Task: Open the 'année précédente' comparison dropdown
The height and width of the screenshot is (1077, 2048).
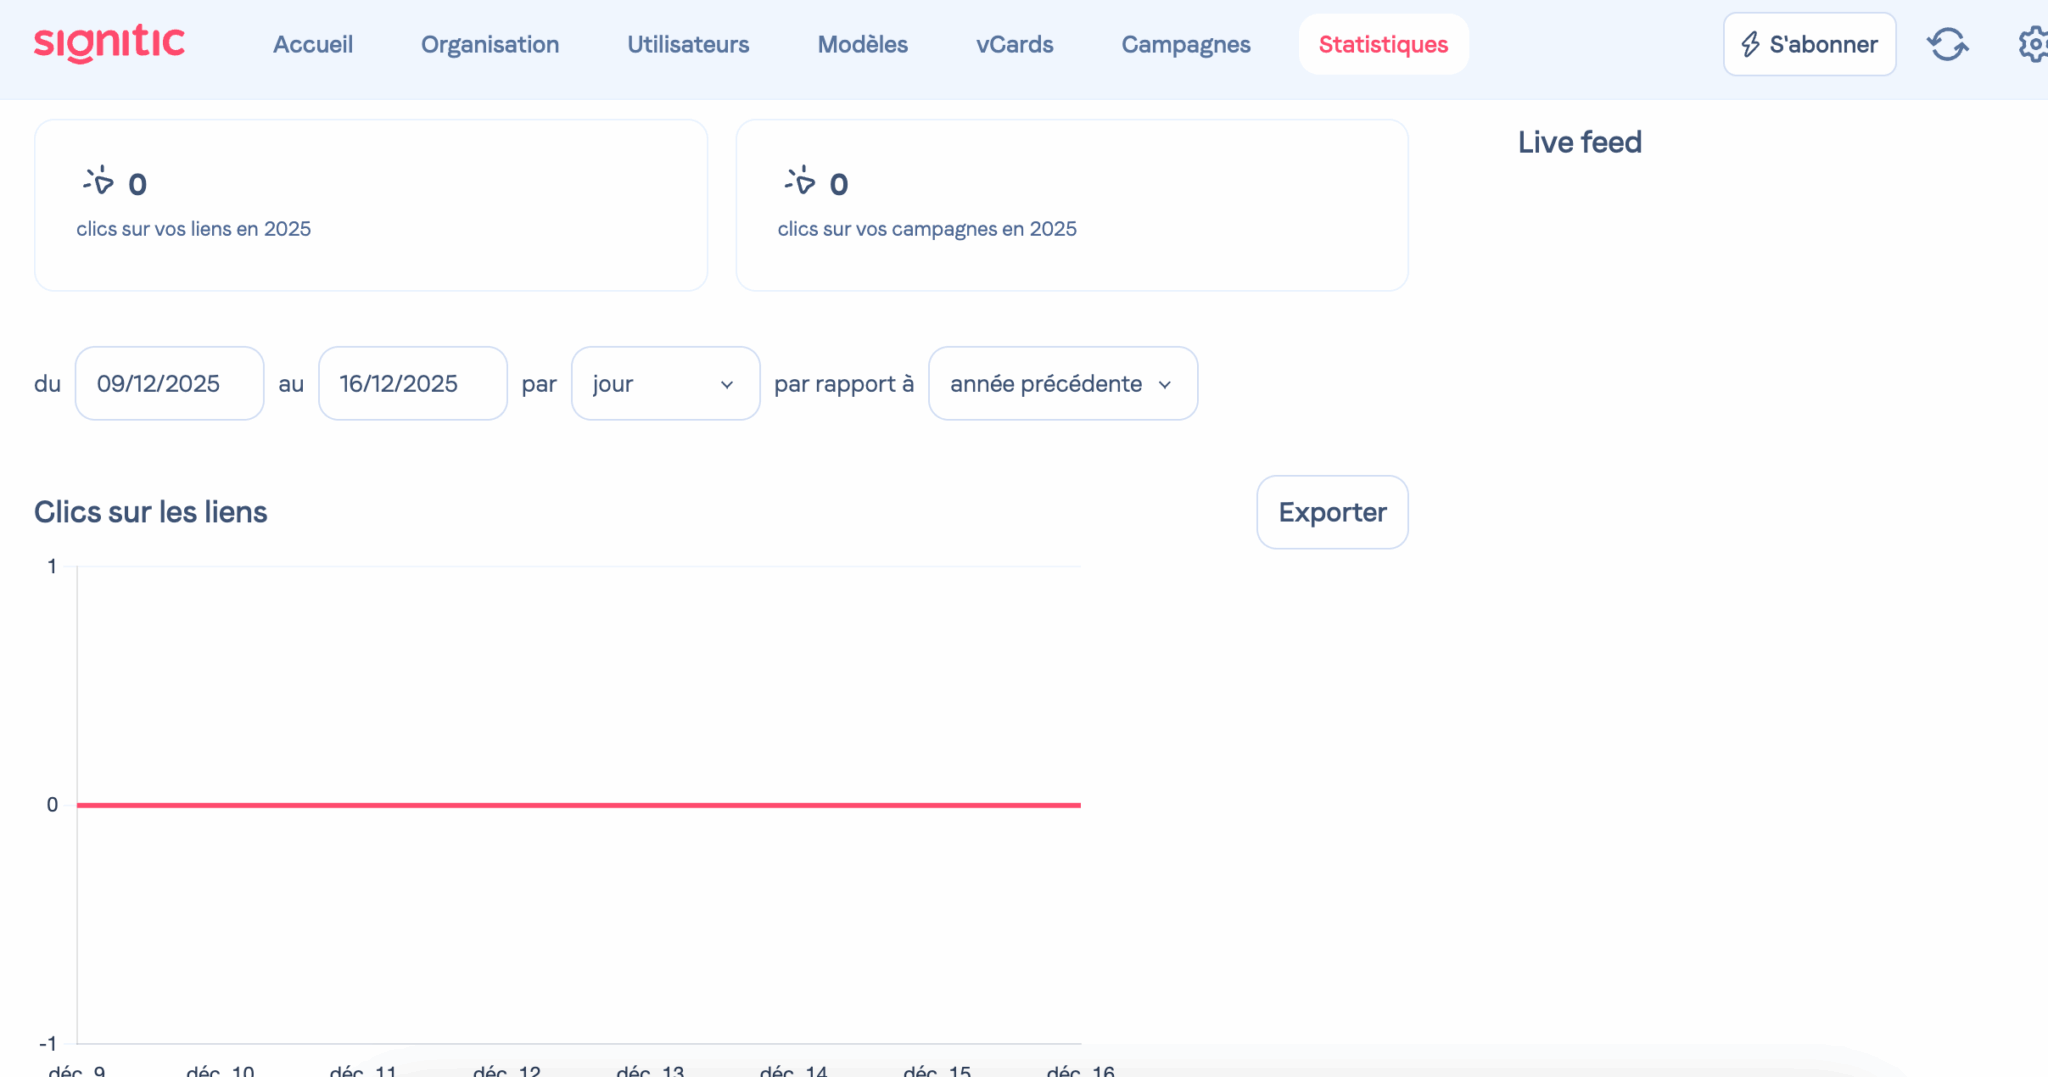Action: 1063,383
